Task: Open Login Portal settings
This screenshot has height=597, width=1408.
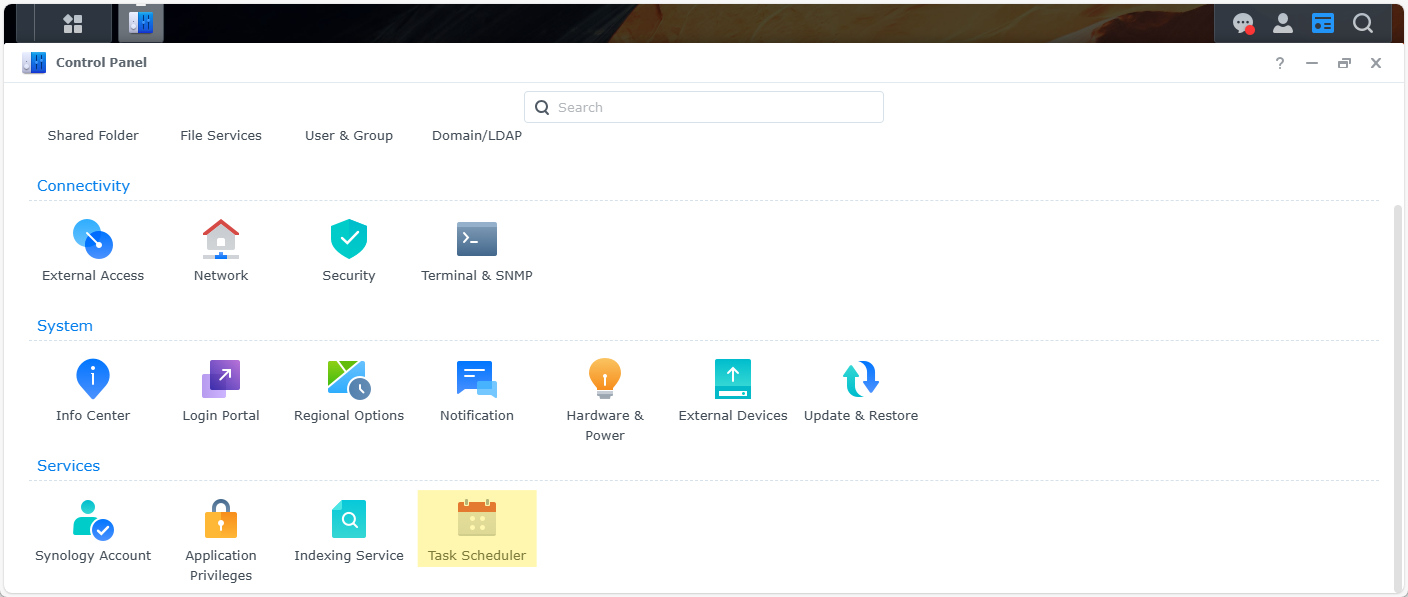Action: (x=221, y=380)
